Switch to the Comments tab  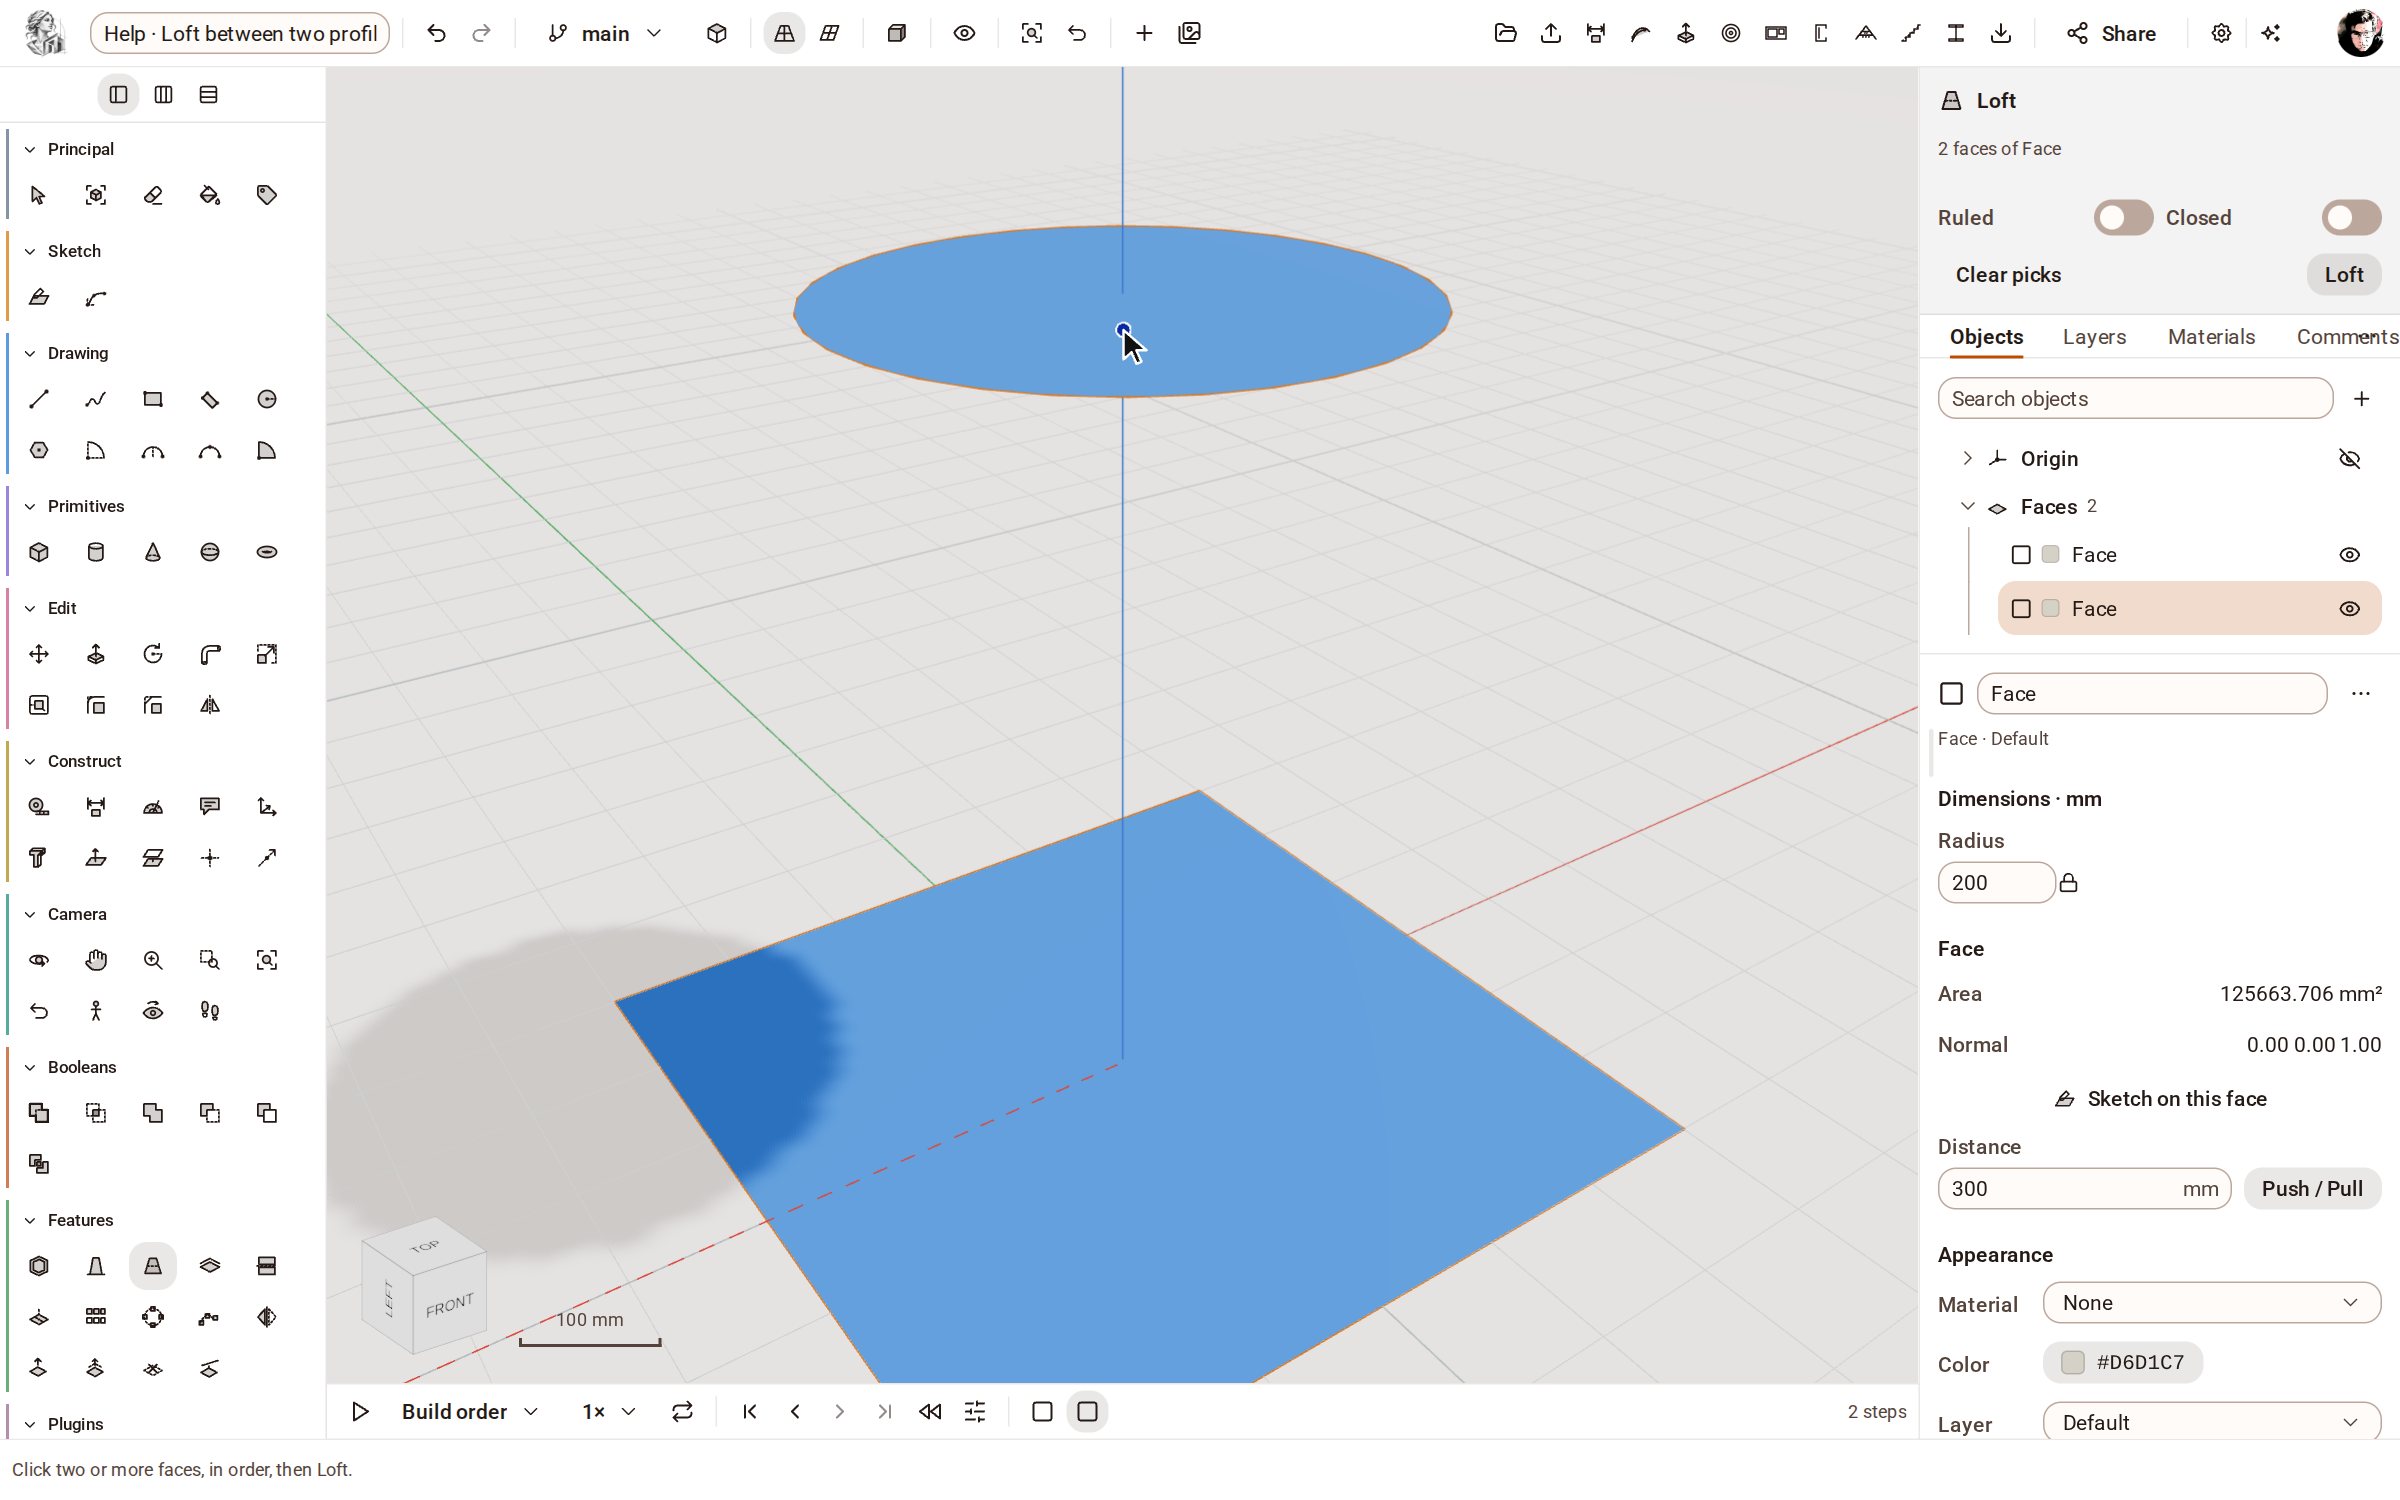(2347, 337)
